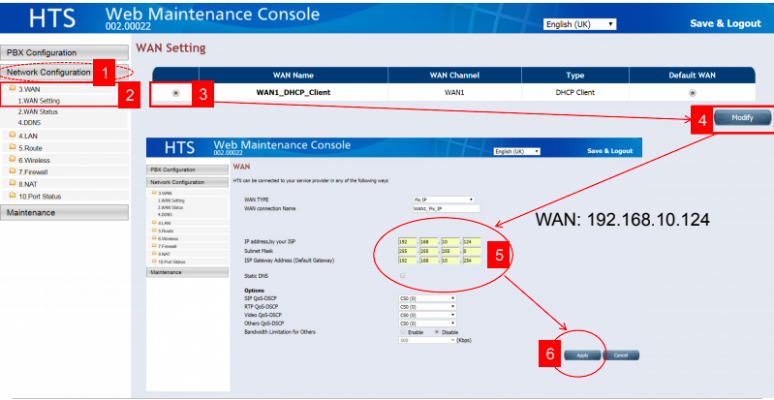
Task: Toggle the Static DNS checkbox
Action: pos(402,275)
